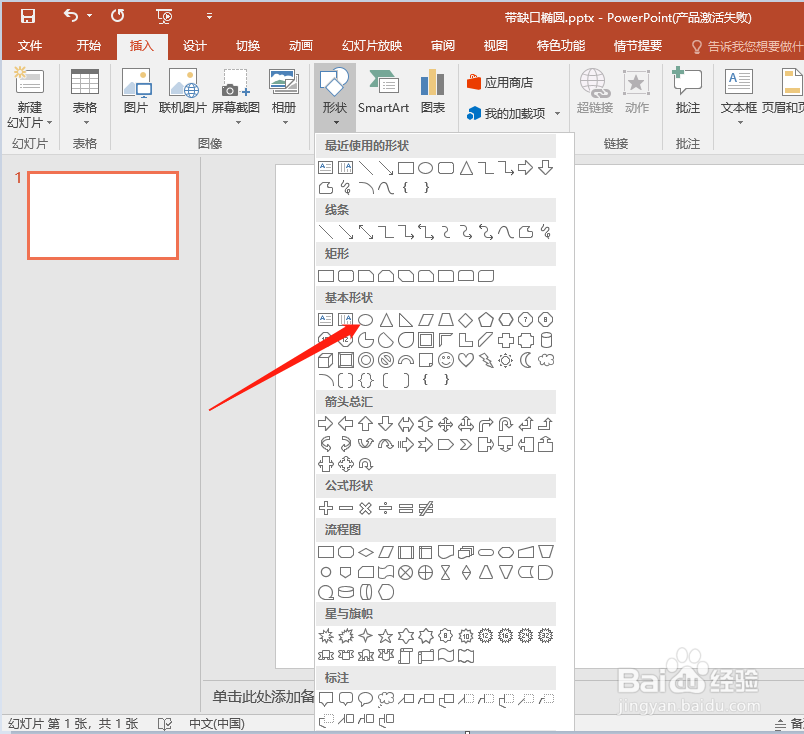Select the 5-point star under 星与旗帜
Screen dimensions: 804x734
[386, 636]
